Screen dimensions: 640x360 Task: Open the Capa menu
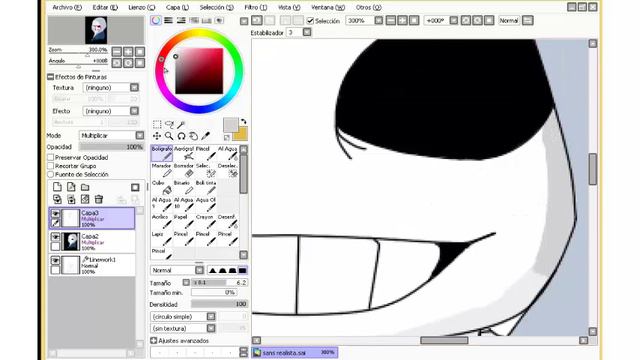(x=177, y=7)
